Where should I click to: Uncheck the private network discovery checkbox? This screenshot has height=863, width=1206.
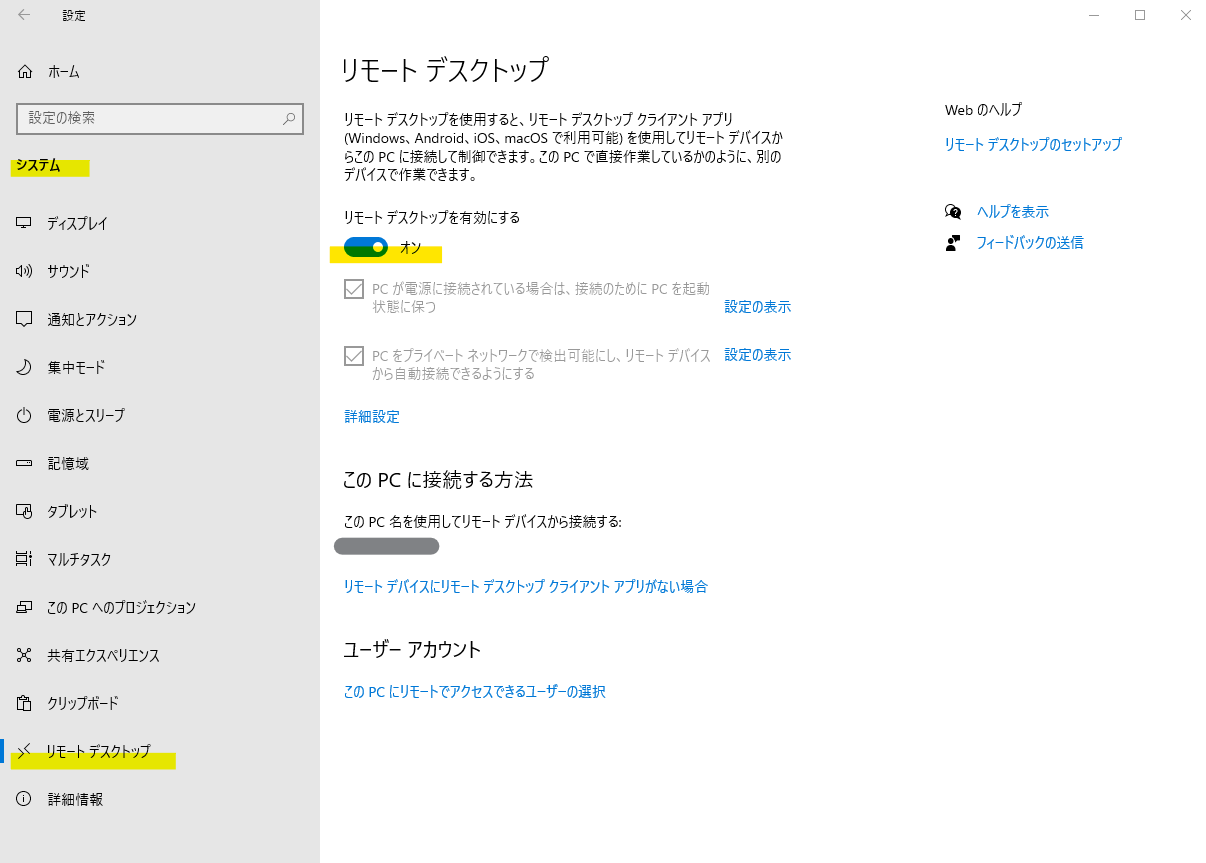point(354,356)
